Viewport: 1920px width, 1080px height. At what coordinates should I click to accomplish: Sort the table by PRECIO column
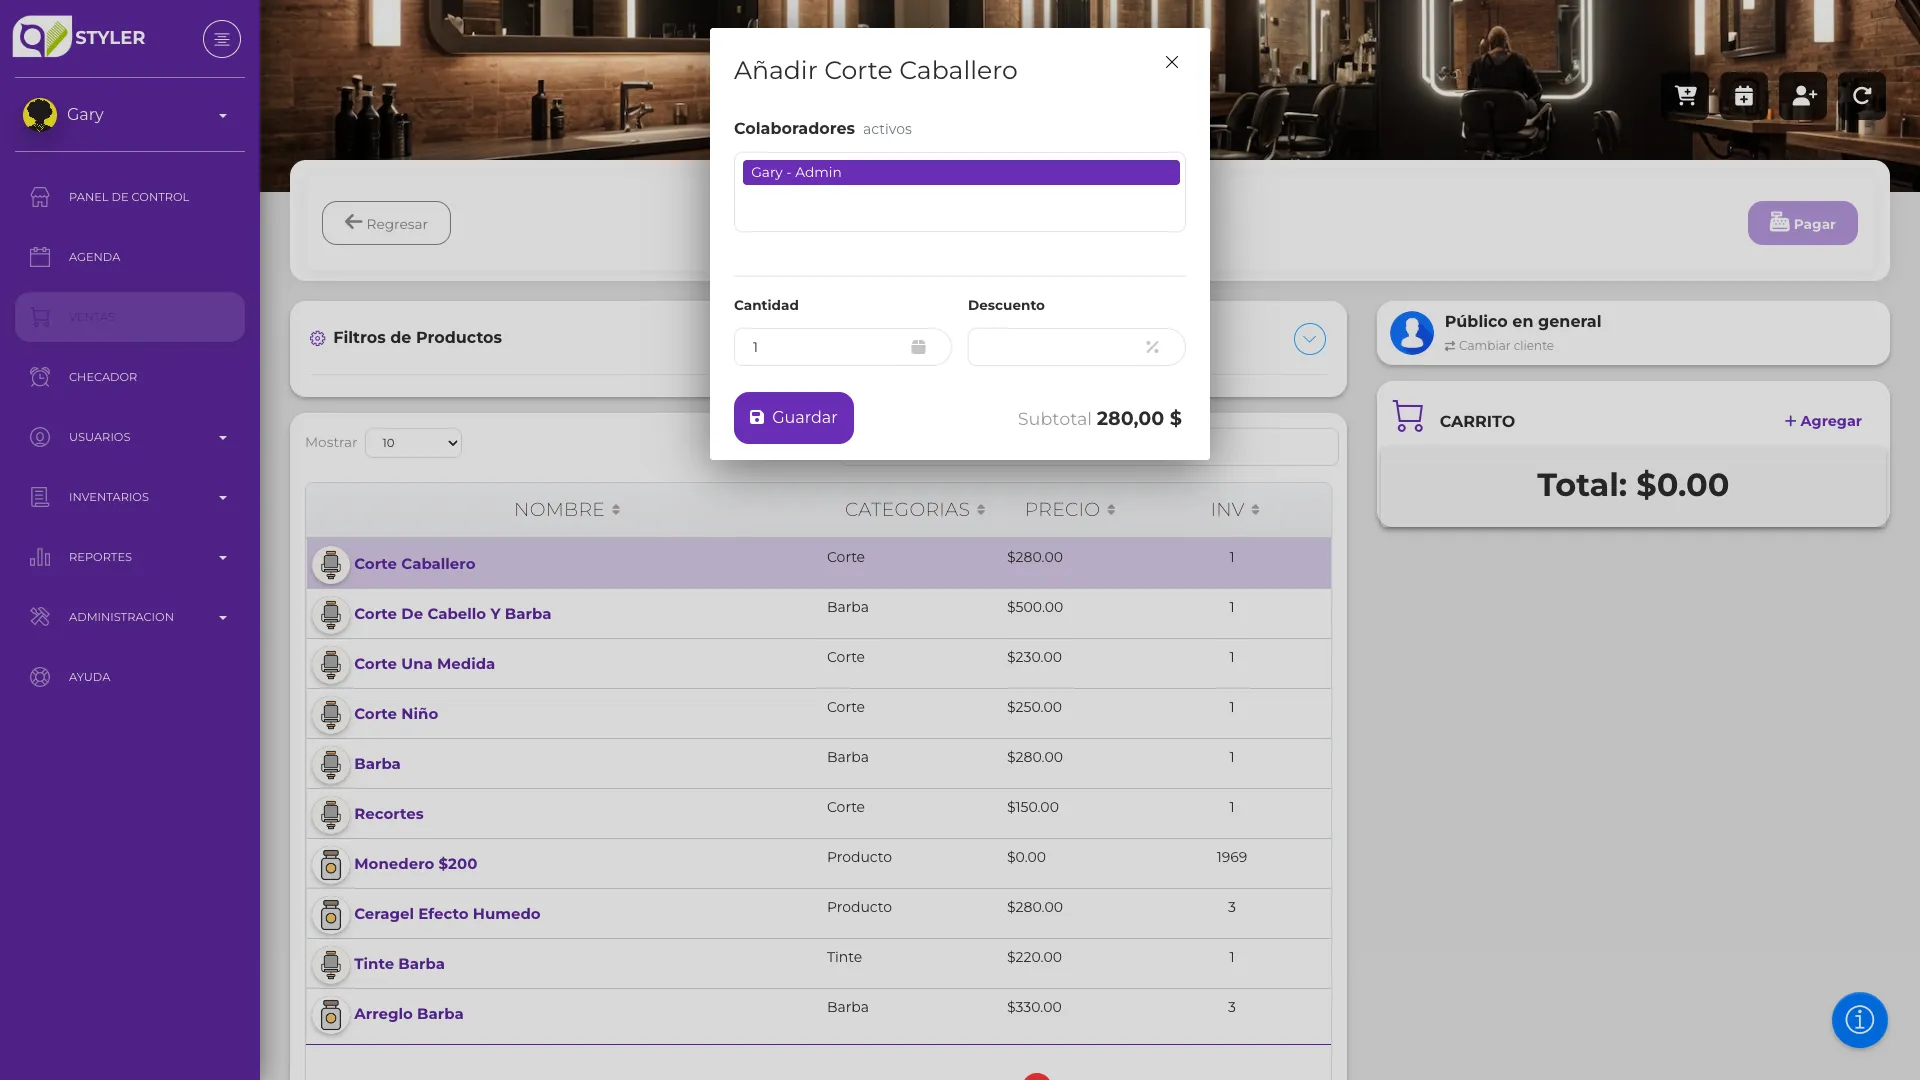(x=1070, y=510)
